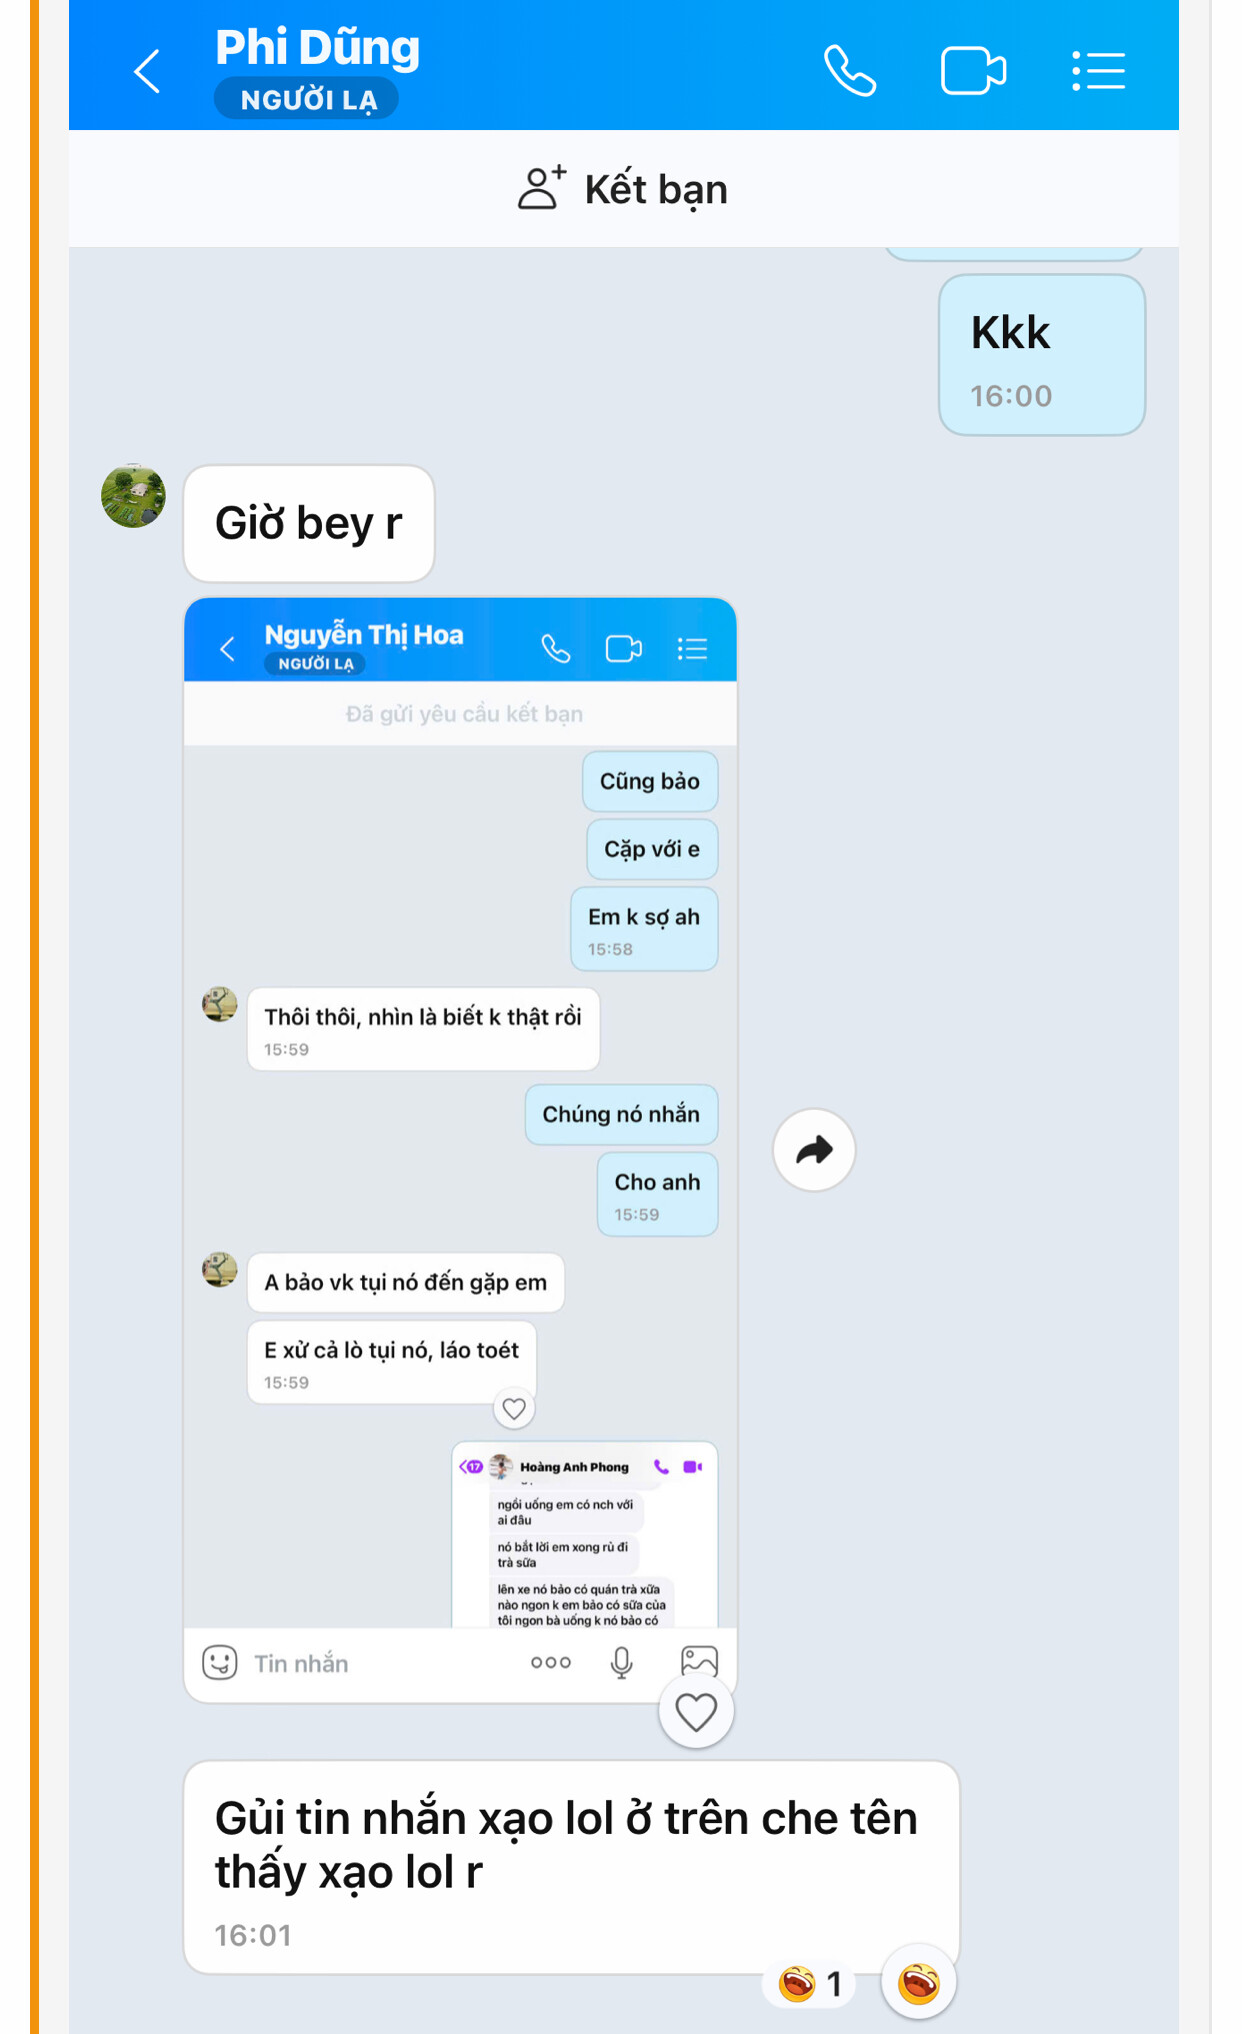Forward the shared screenshot using the arrow
Screen dimensions: 1242x2034
click(814, 1150)
